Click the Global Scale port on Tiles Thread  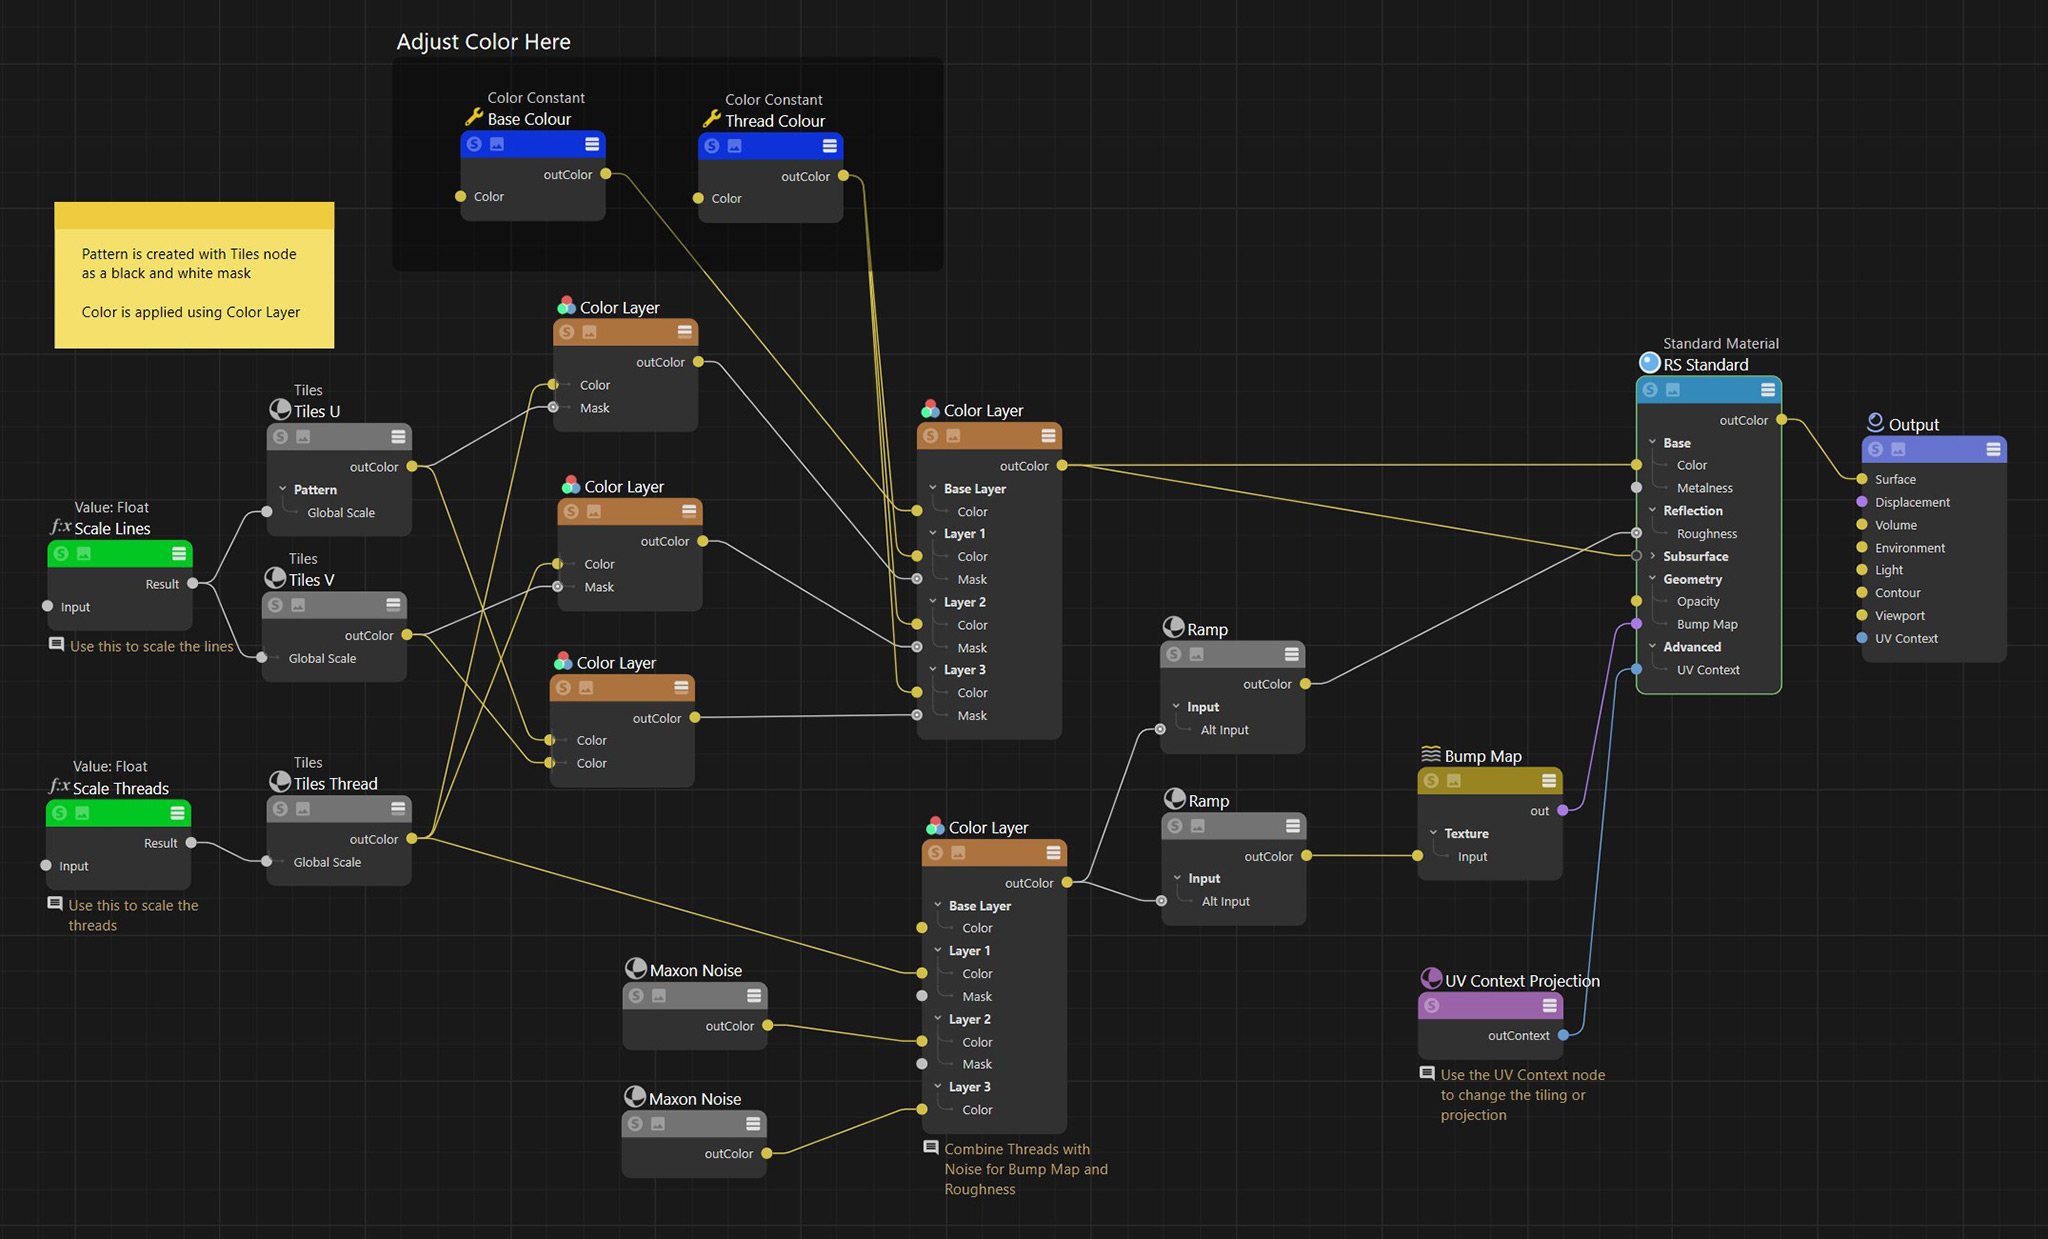pyautogui.click(x=266, y=861)
